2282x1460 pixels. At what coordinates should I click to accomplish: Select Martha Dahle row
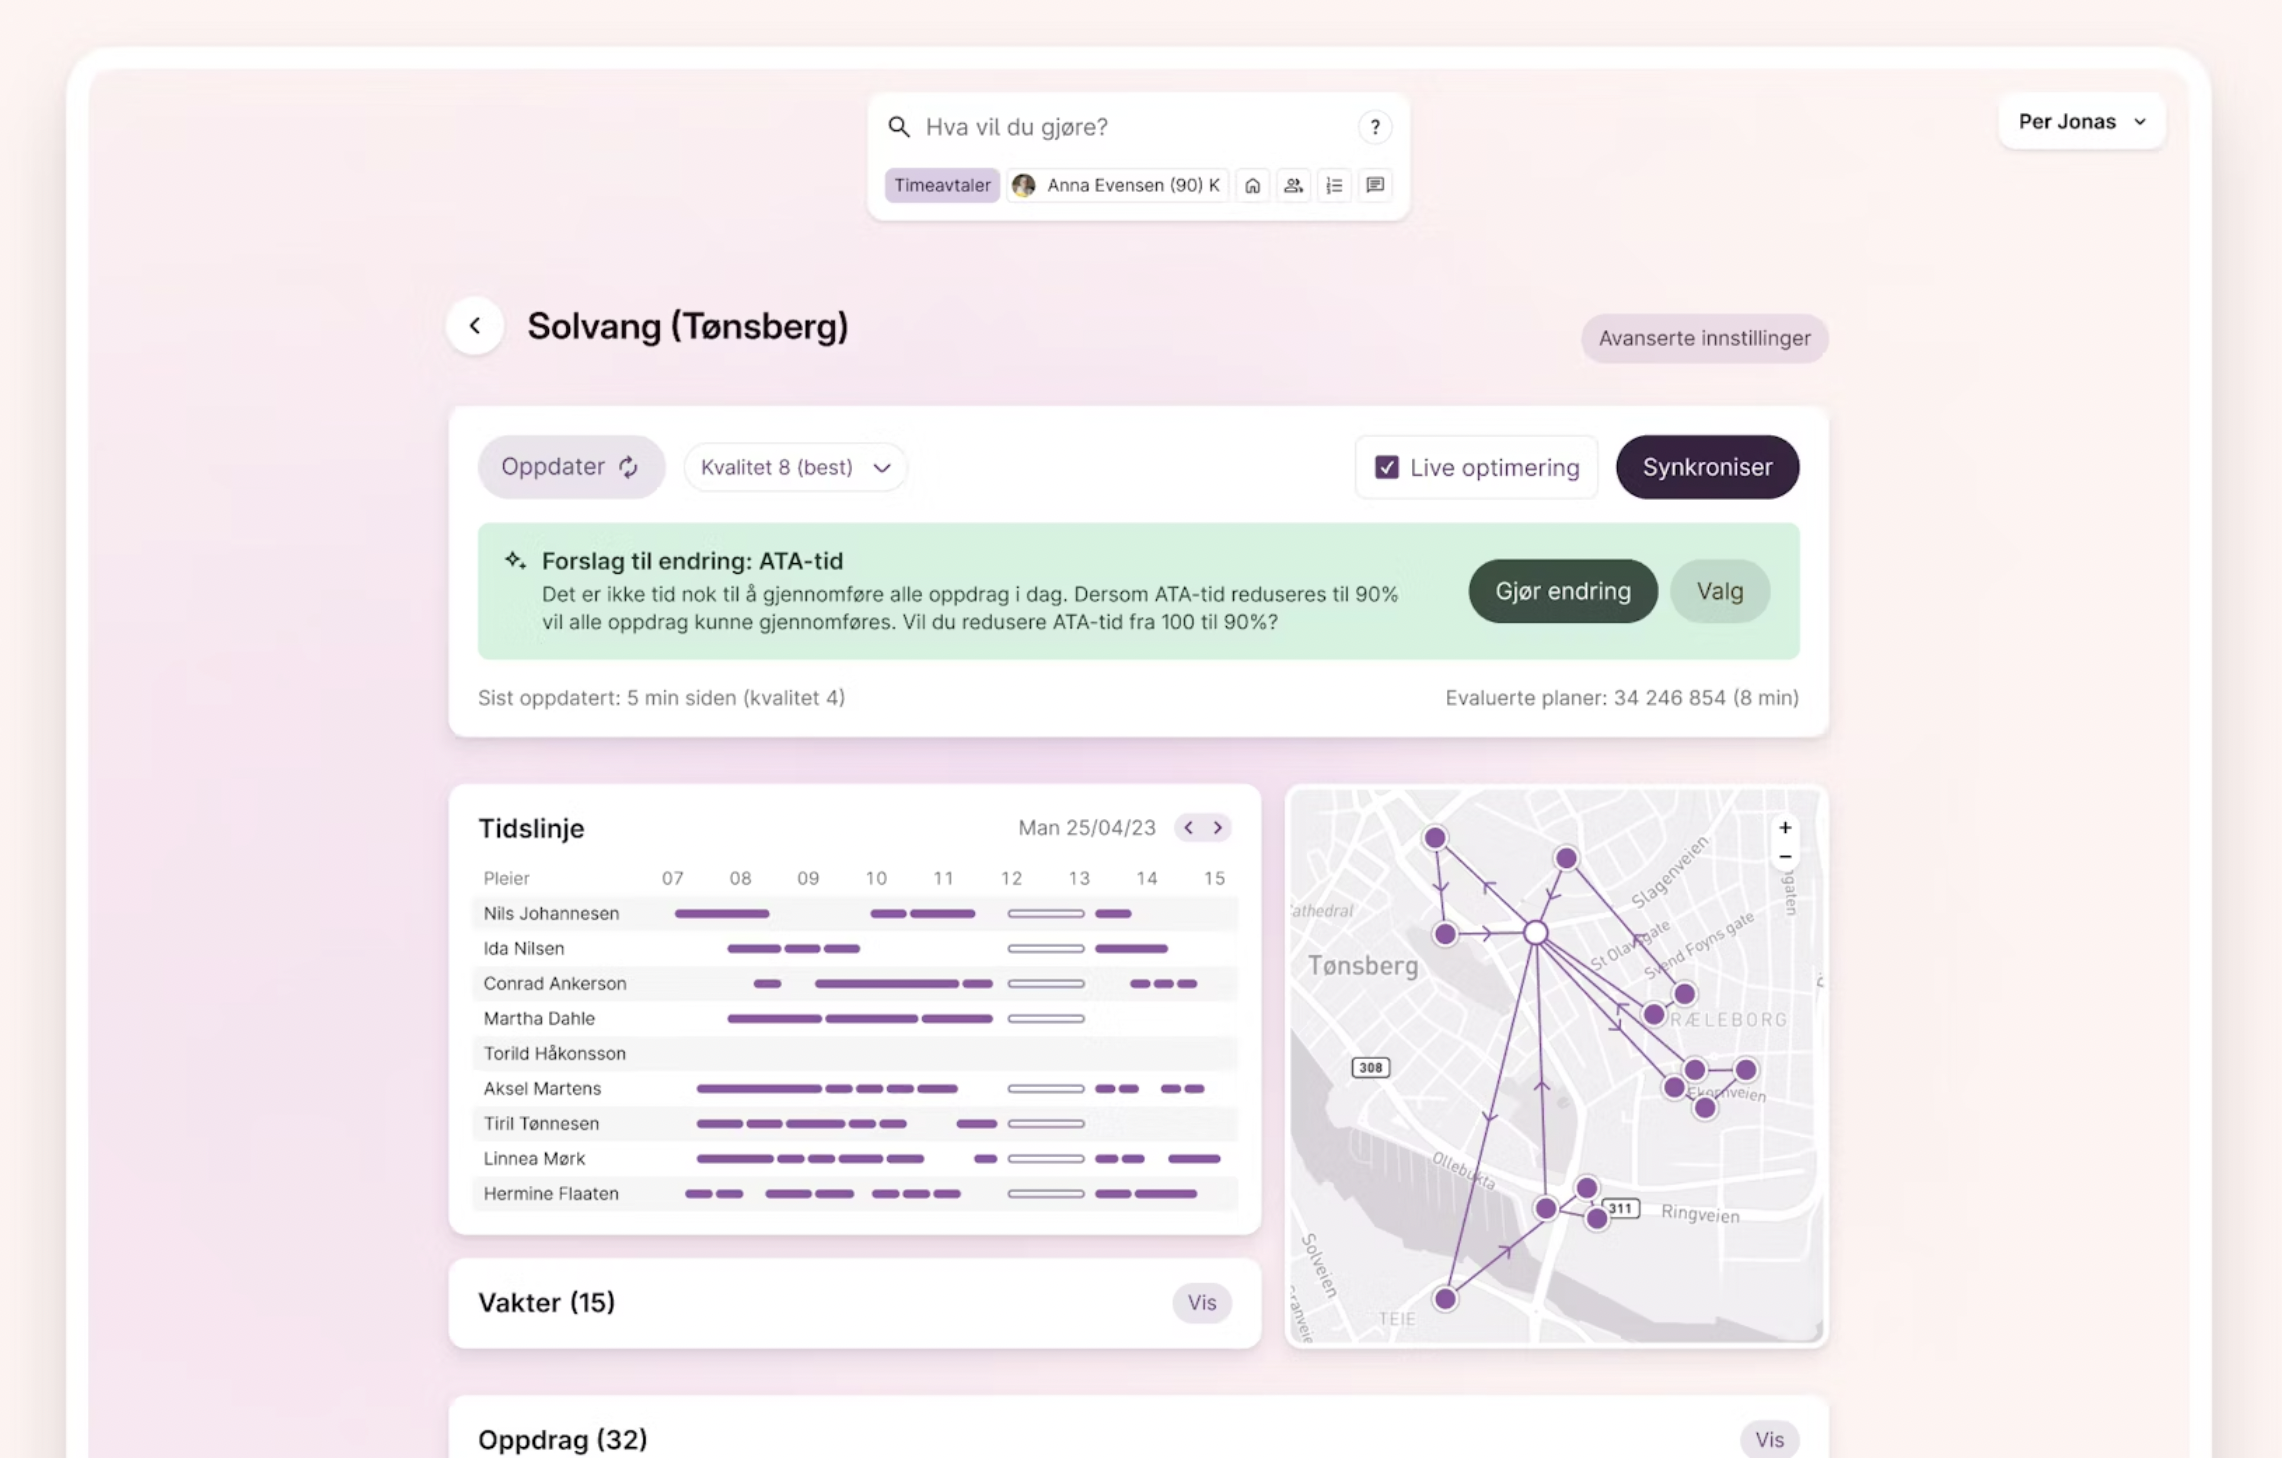pos(855,1019)
